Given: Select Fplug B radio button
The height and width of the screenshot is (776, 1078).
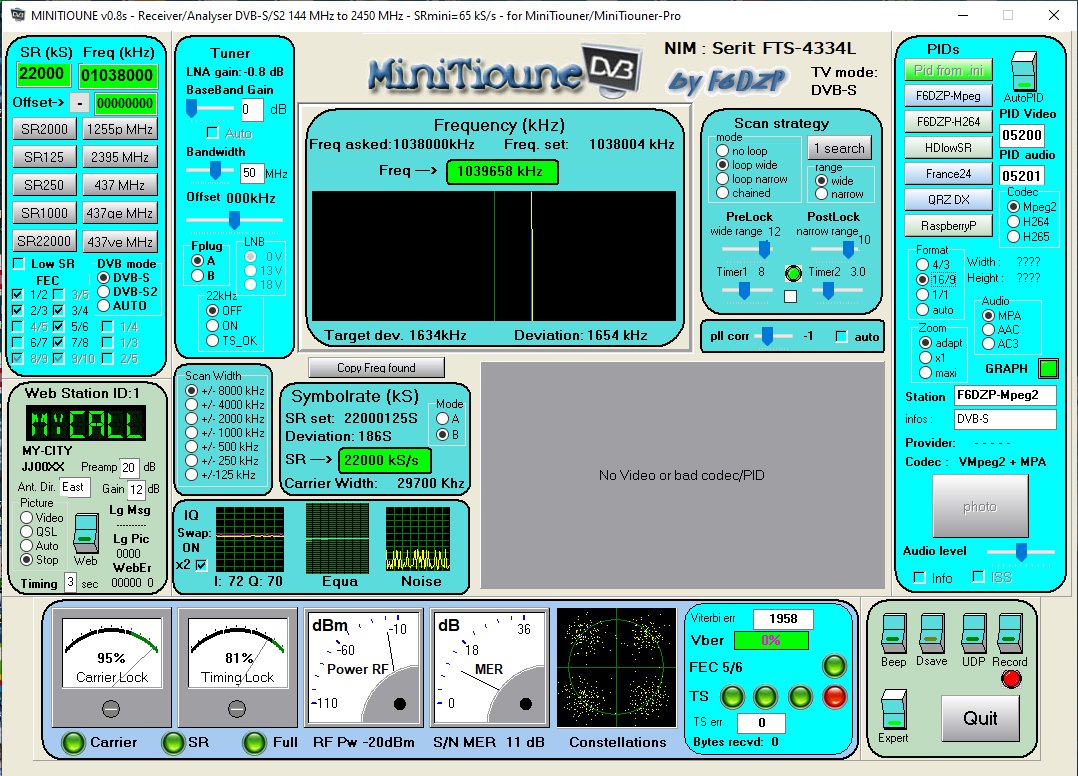Looking at the screenshot, I should coord(198,276).
